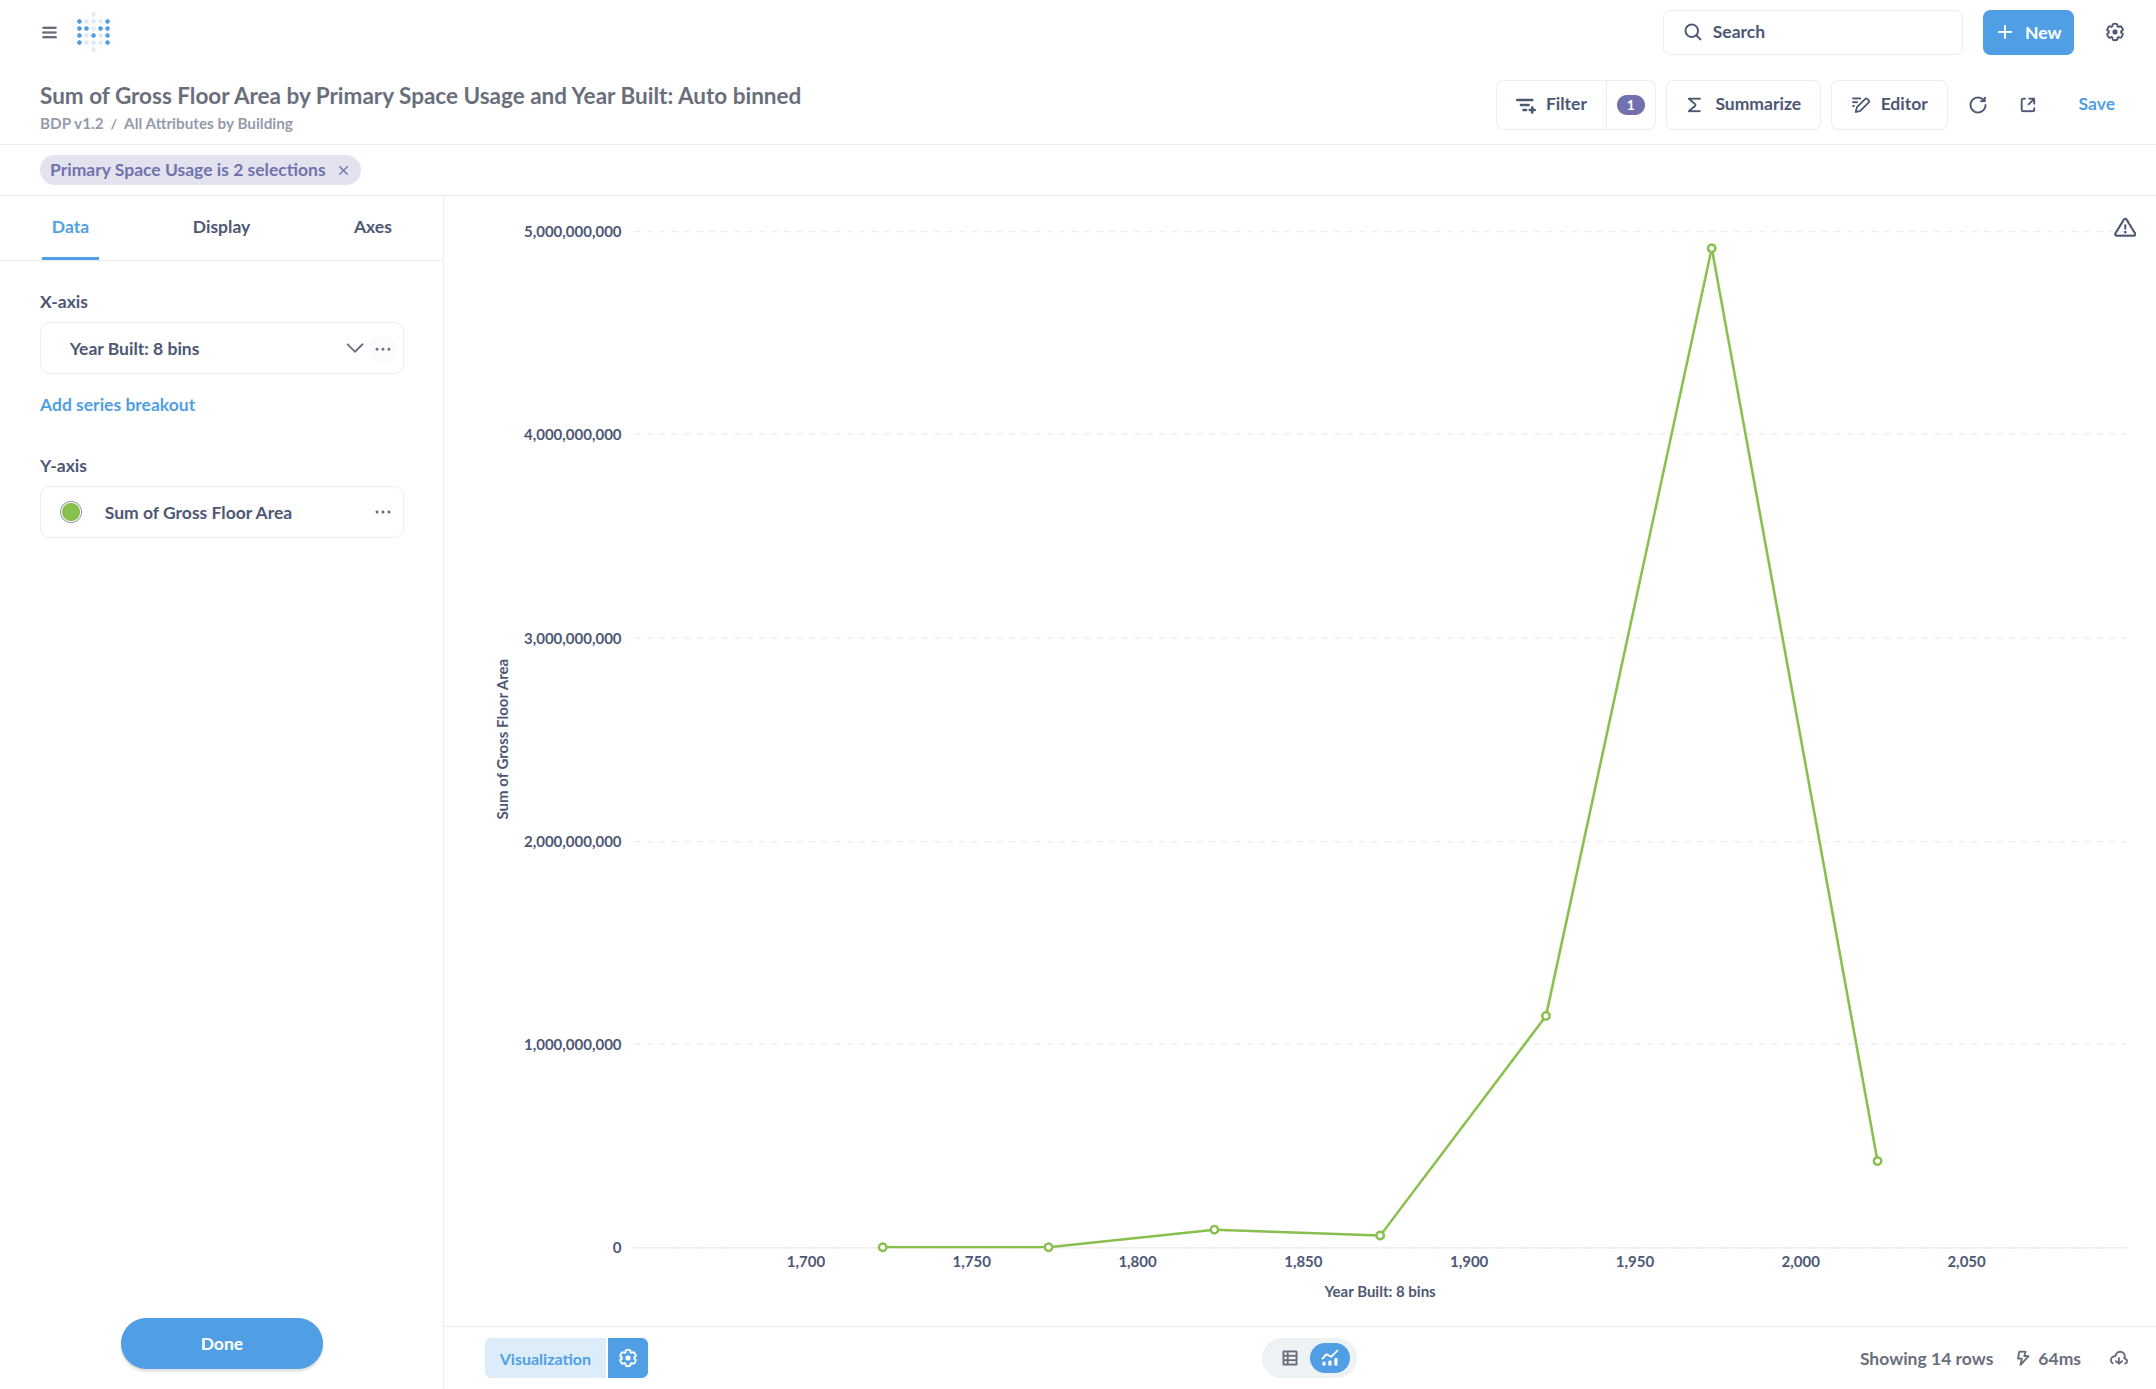Download the full results
This screenshot has width=2156, height=1389.
pos(2118,1358)
